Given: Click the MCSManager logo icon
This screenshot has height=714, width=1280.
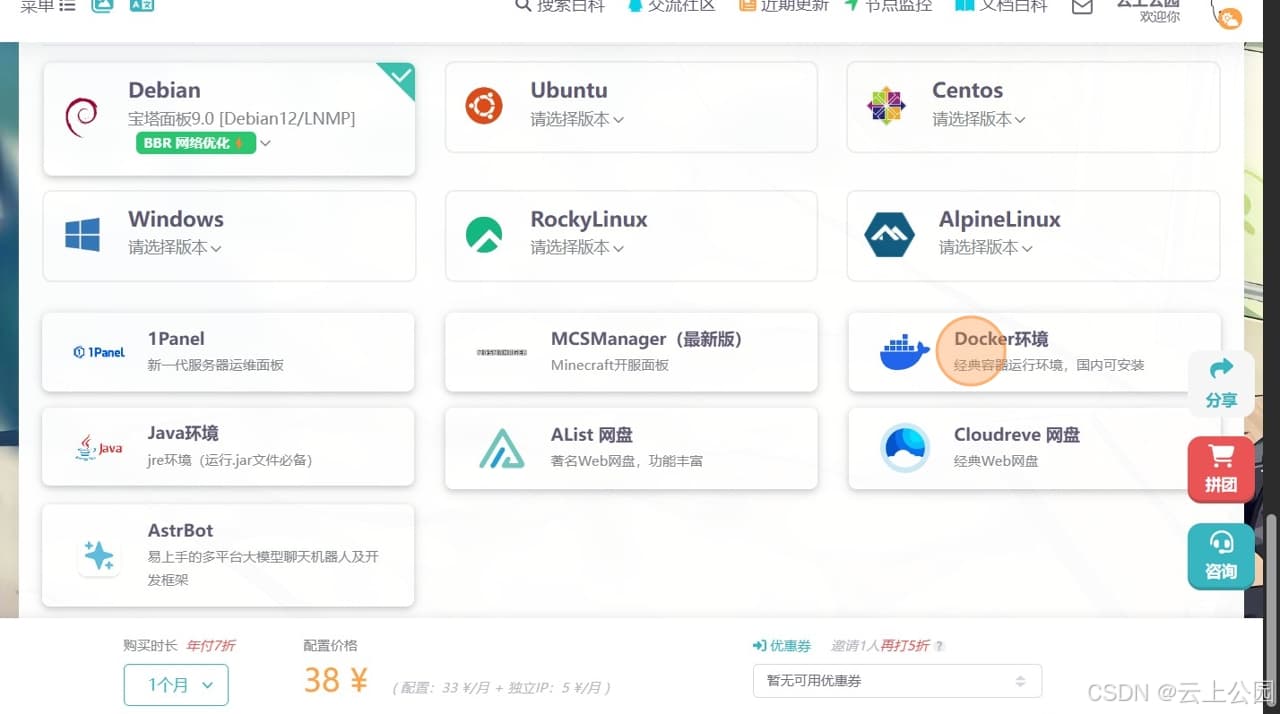Looking at the screenshot, I should (501, 352).
